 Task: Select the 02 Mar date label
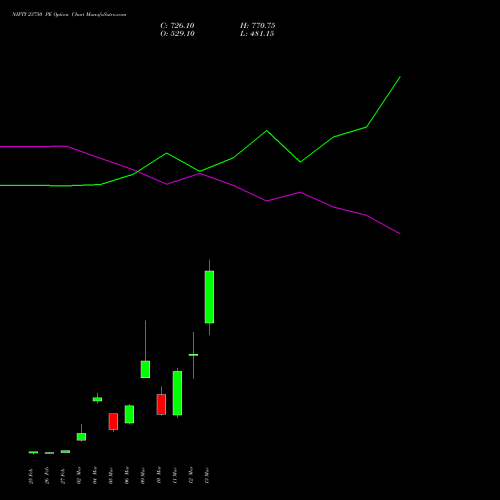[x=79, y=475]
